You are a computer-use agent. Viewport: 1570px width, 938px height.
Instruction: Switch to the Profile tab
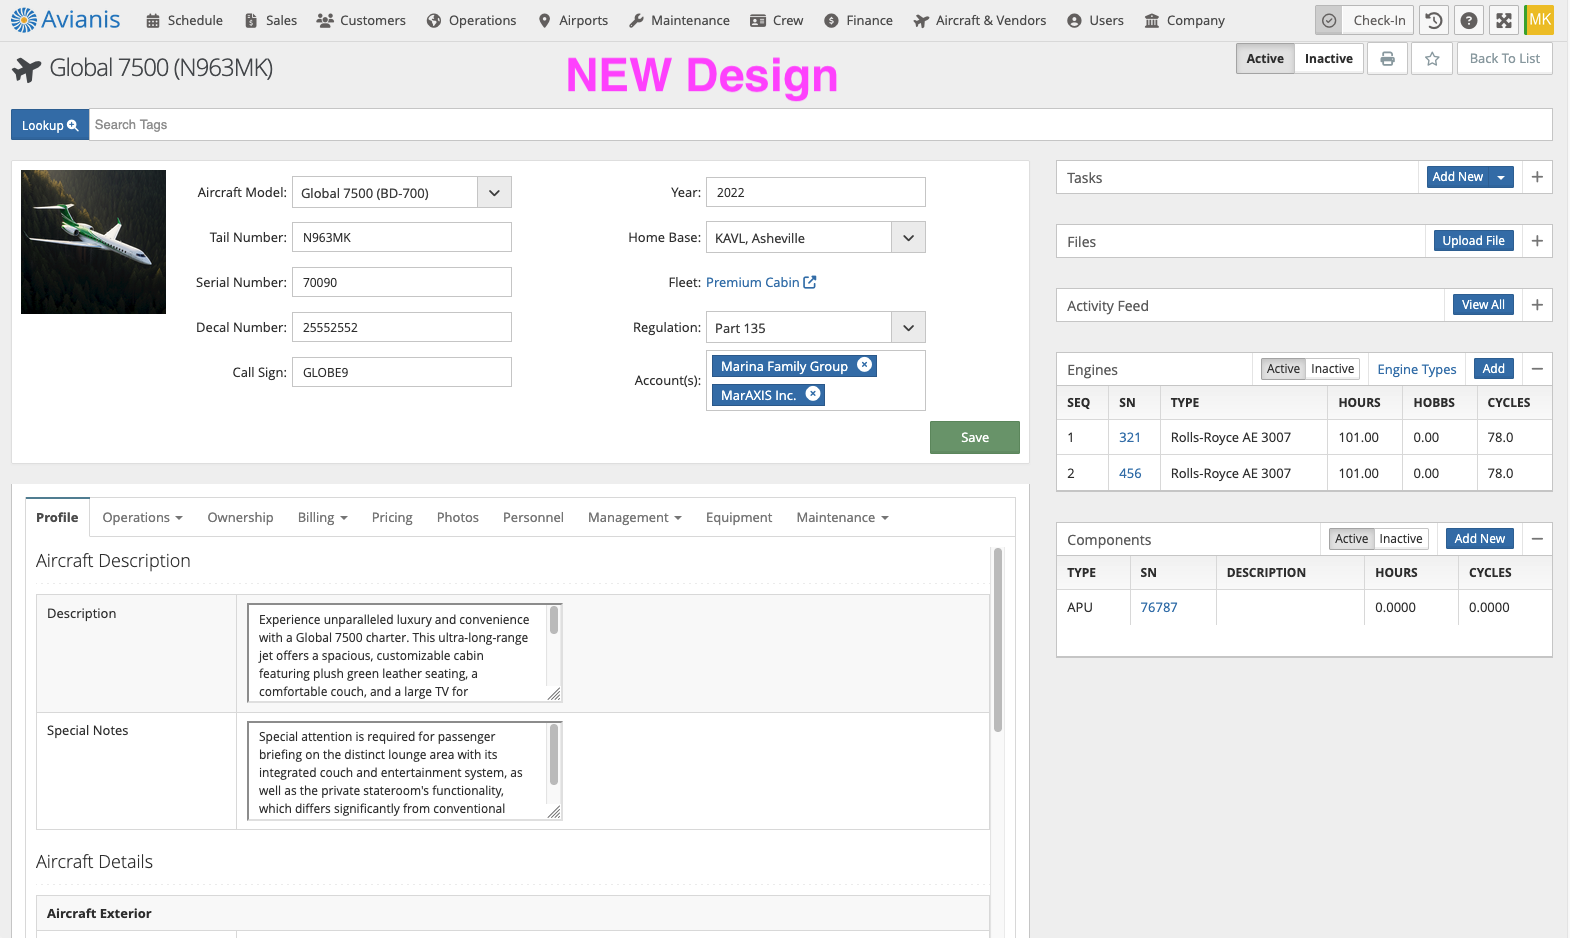[57, 518]
